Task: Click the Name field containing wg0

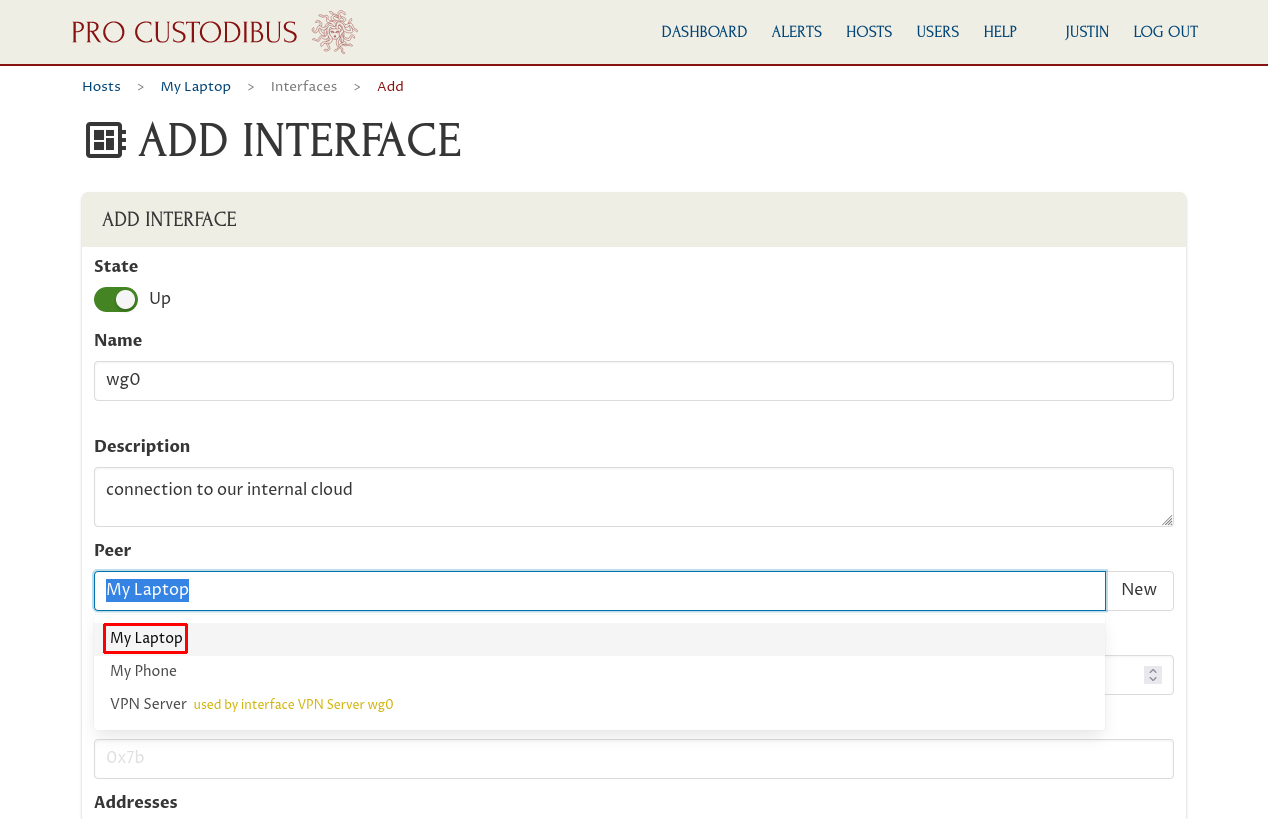Action: pyautogui.click(x=634, y=381)
